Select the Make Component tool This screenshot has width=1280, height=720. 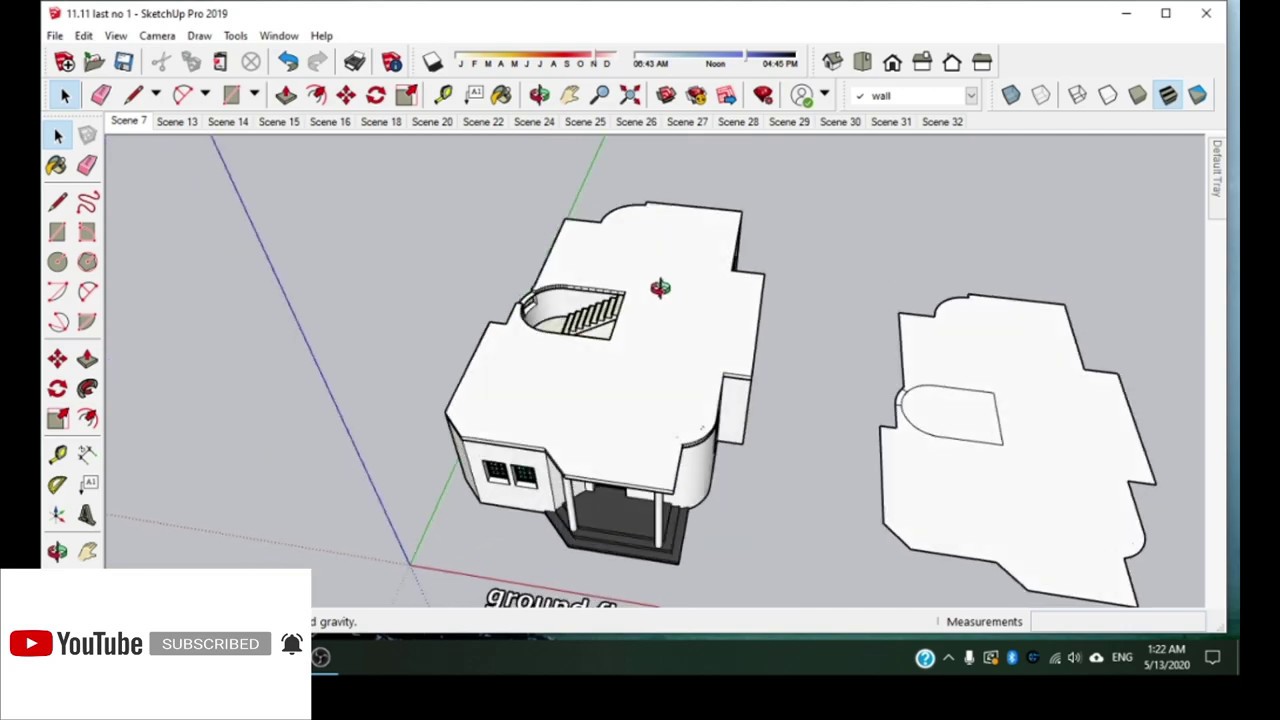point(87,136)
